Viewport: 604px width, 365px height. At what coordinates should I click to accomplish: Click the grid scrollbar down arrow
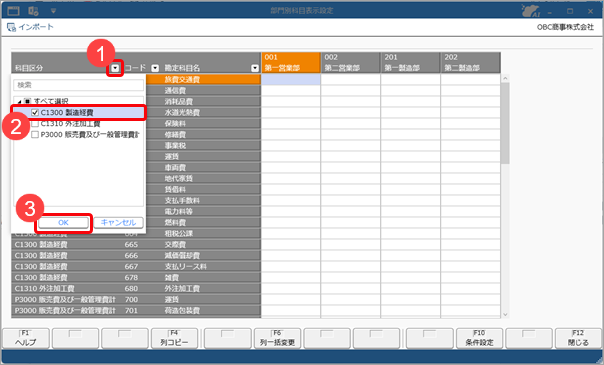[x=505, y=315]
